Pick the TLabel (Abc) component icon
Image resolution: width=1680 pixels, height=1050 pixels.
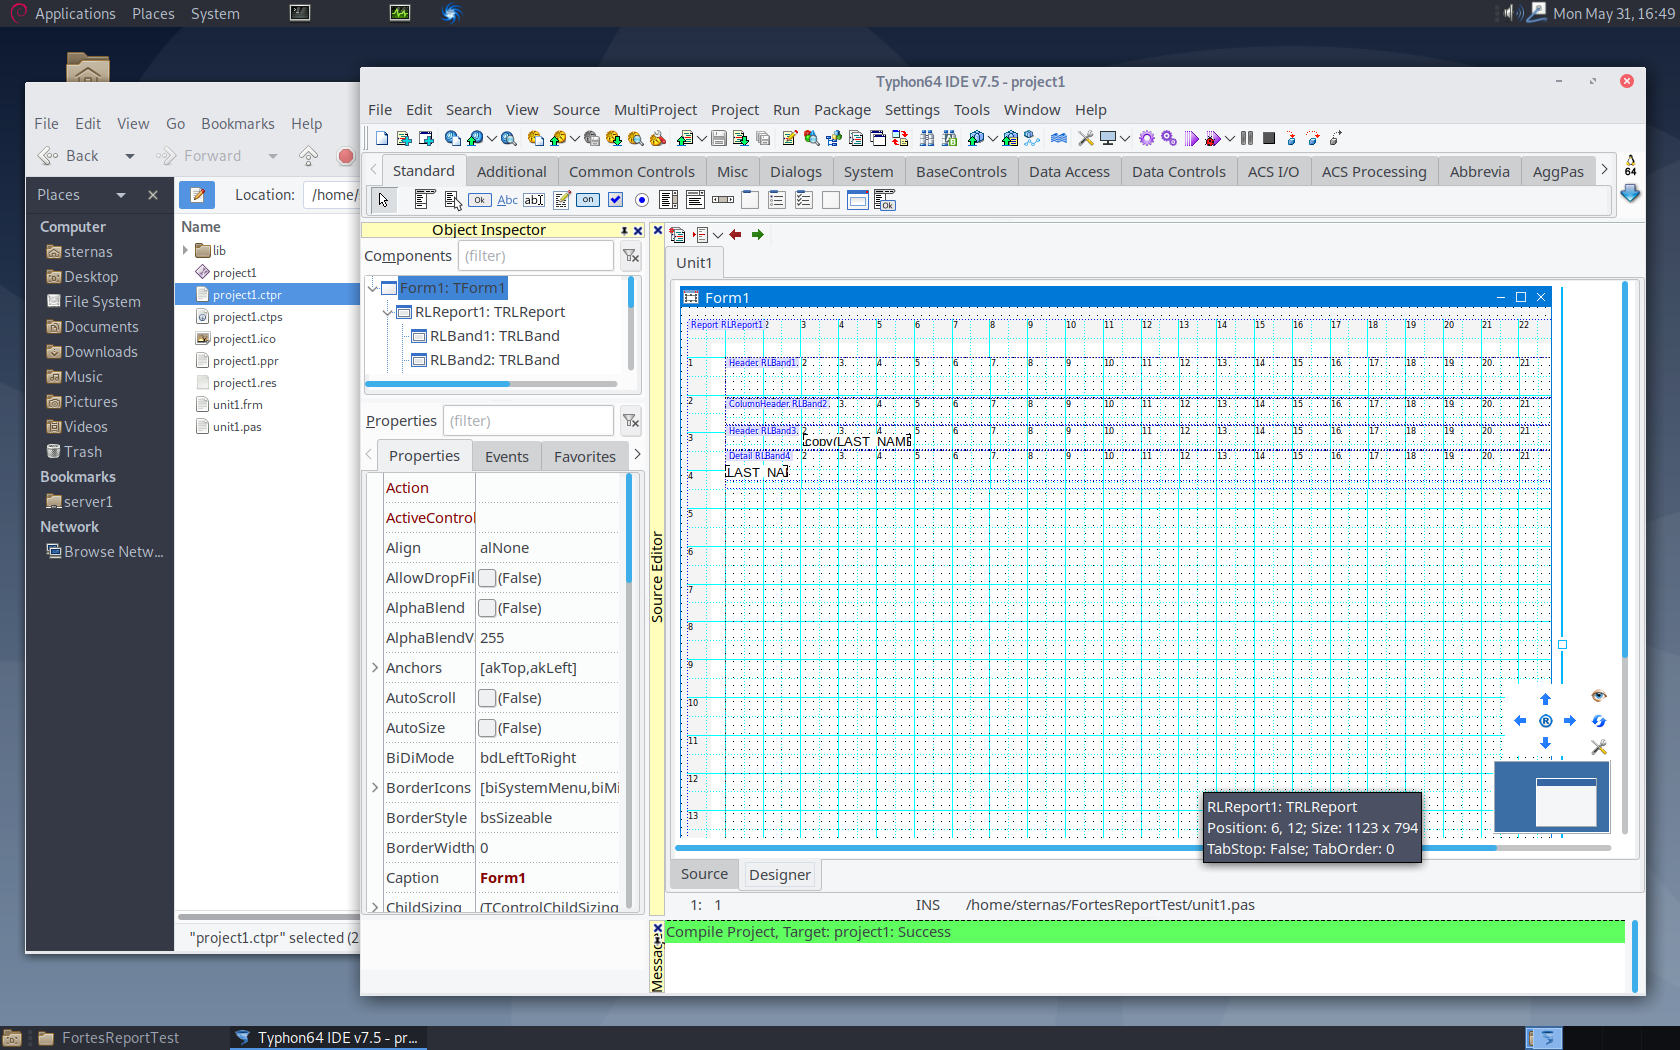[x=507, y=200]
